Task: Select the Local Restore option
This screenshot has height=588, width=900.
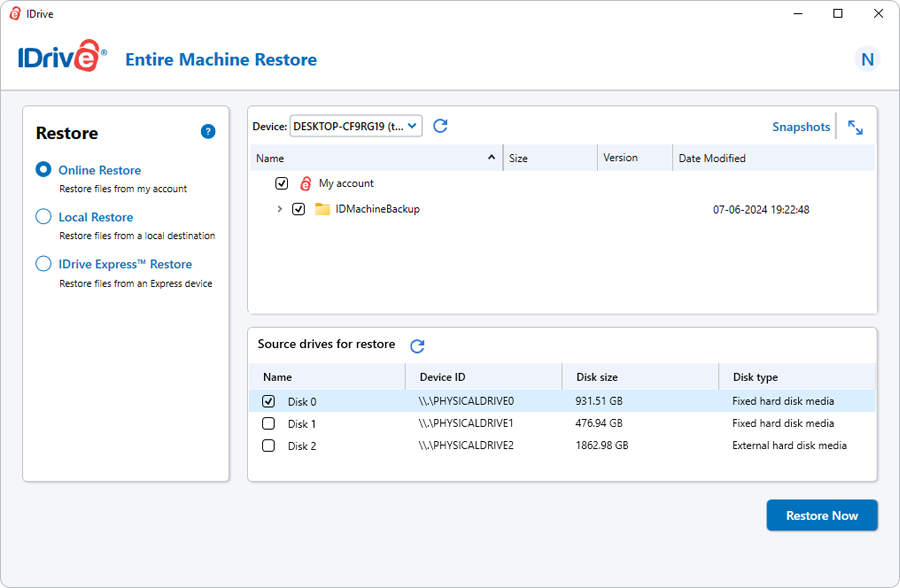Action: click(43, 217)
